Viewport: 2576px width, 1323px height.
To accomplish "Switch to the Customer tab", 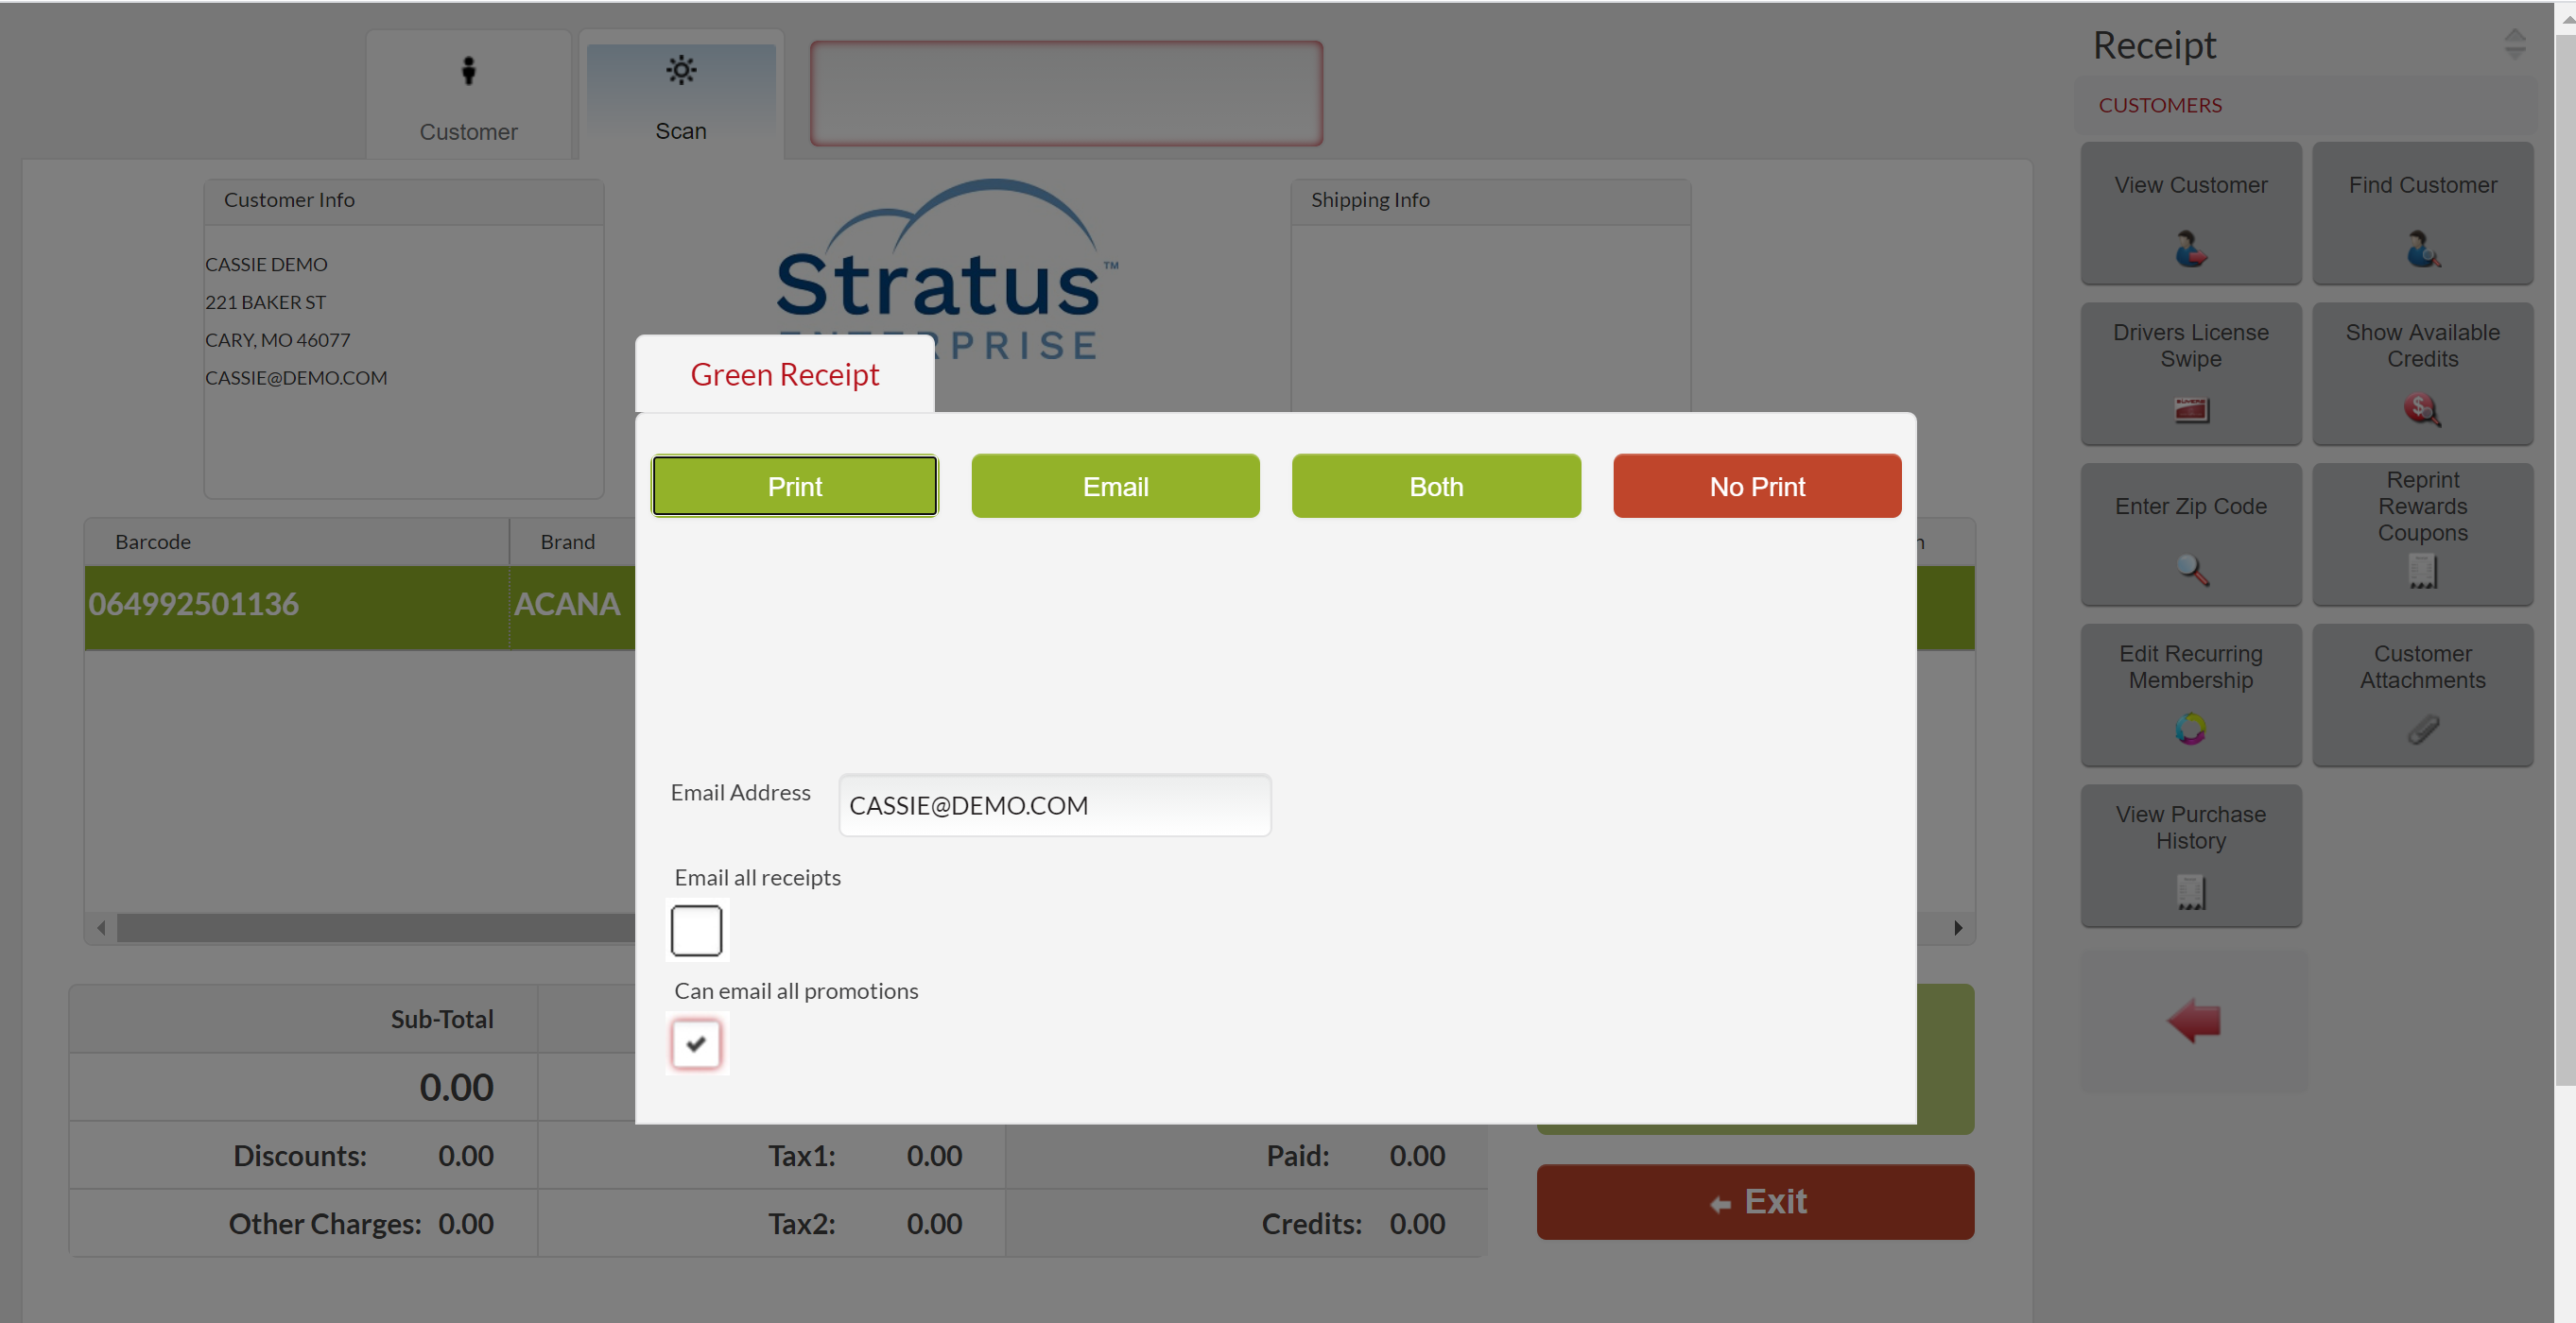I will 468,96.
